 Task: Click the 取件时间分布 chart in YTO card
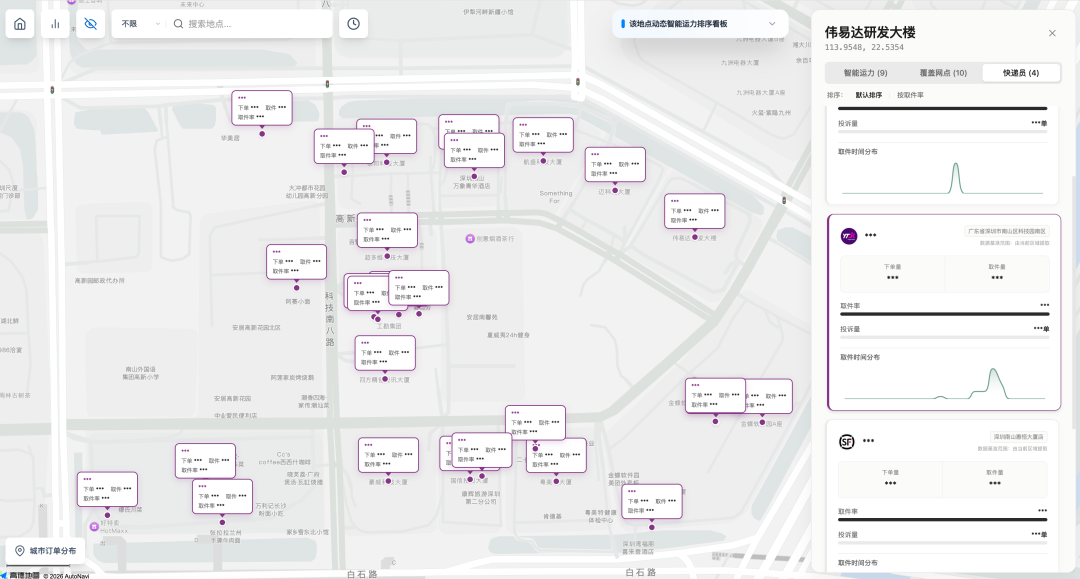[x=944, y=383]
